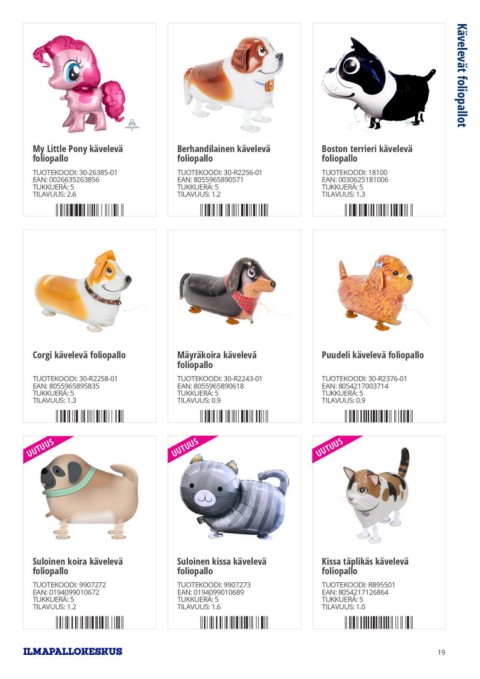Select the Mäyräkoira dachshund balloon image
Screen dimensions: 480x679
[228, 290]
